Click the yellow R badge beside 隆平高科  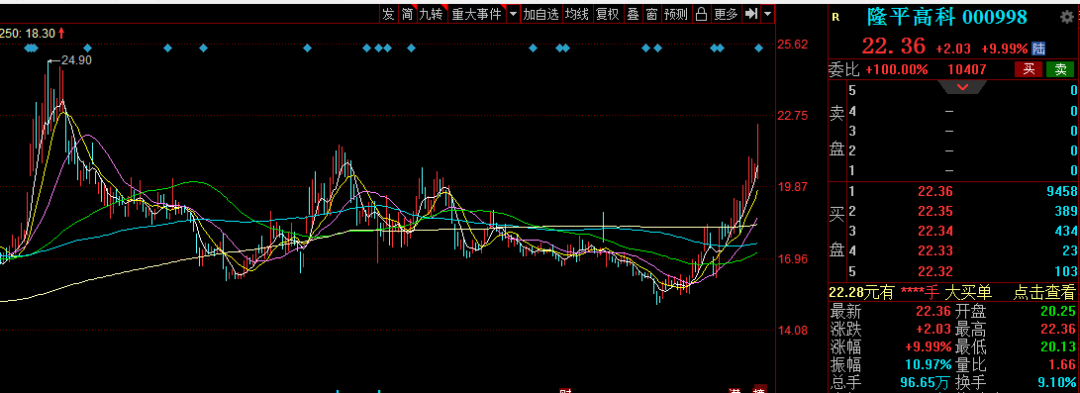[836, 17]
